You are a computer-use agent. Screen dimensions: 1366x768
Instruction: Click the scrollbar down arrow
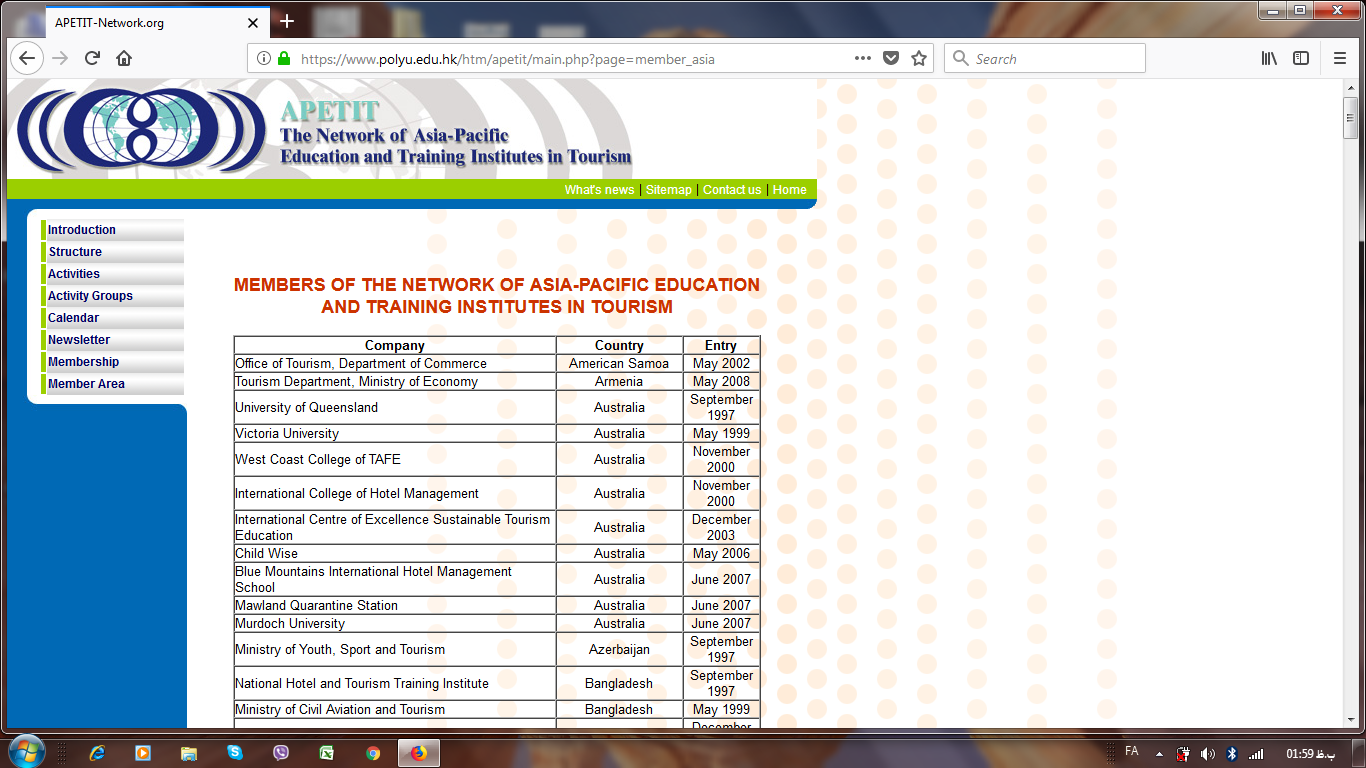(1351, 718)
